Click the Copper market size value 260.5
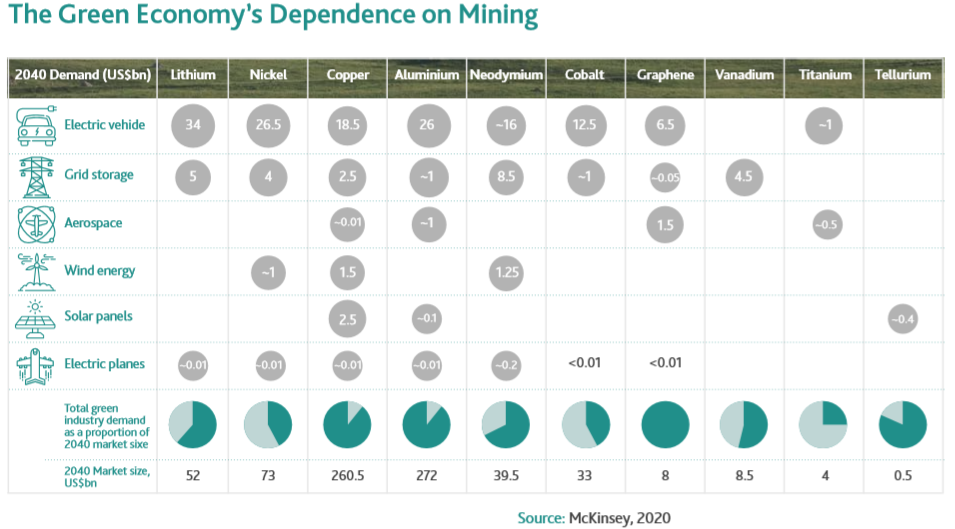 [x=348, y=476]
